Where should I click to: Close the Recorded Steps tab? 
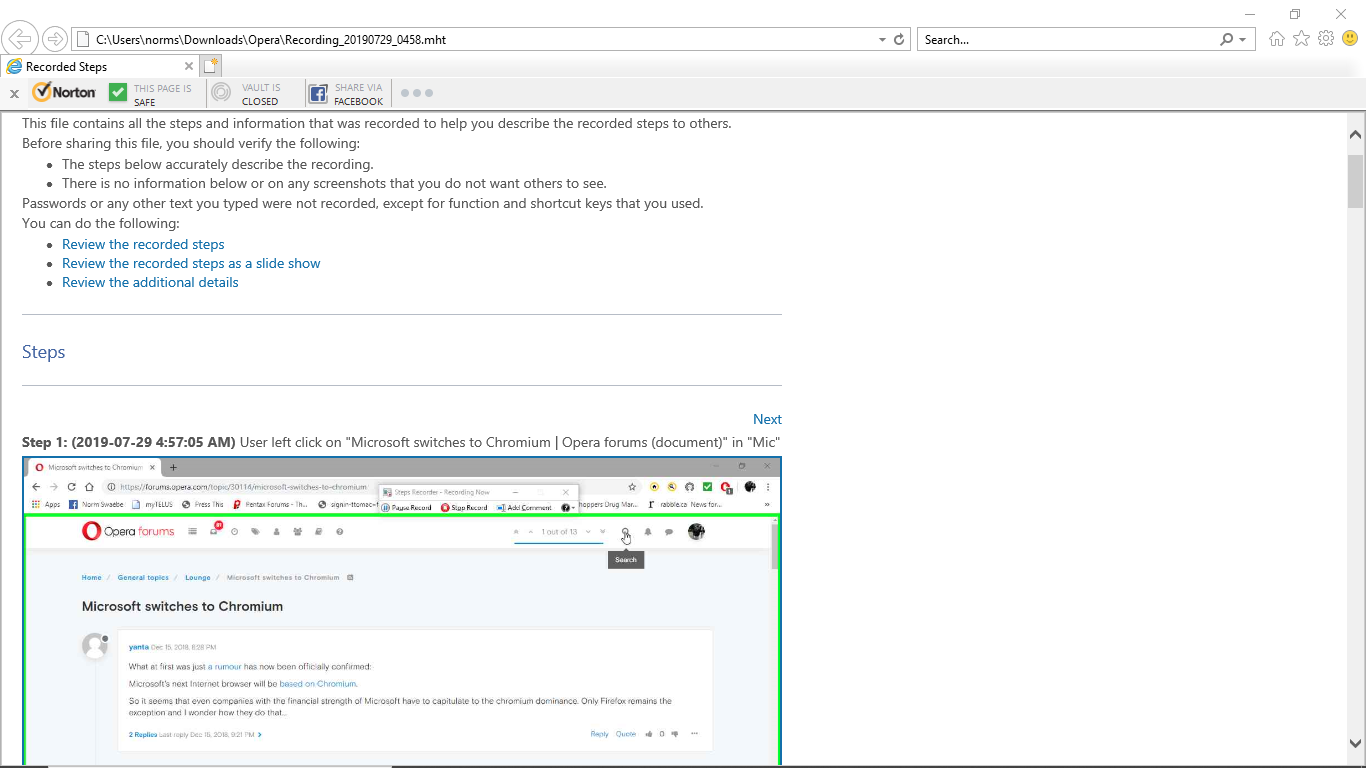point(188,66)
